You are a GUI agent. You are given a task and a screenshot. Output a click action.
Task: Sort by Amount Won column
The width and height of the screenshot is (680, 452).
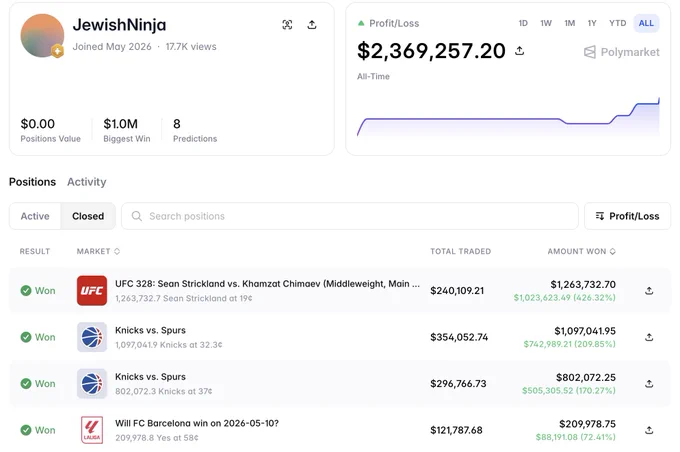582,251
